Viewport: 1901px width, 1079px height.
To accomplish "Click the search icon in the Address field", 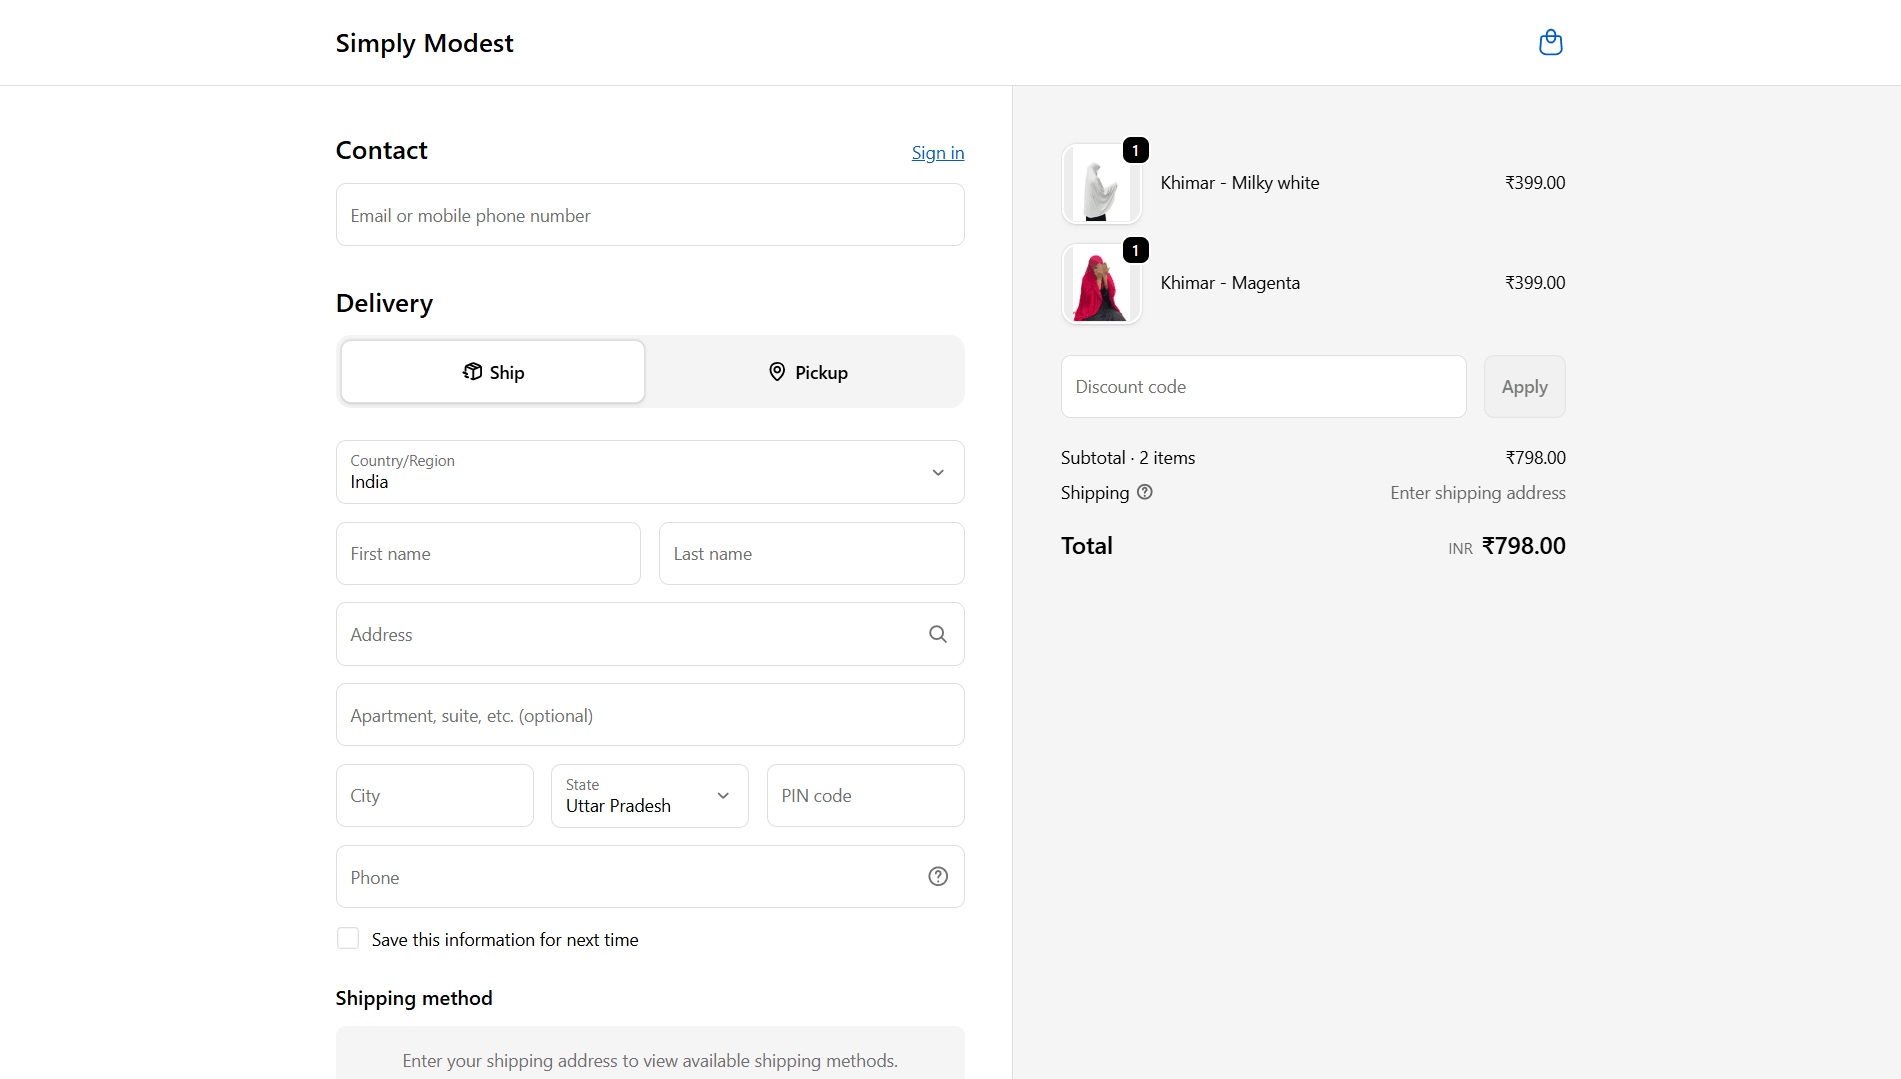I will 937,634.
